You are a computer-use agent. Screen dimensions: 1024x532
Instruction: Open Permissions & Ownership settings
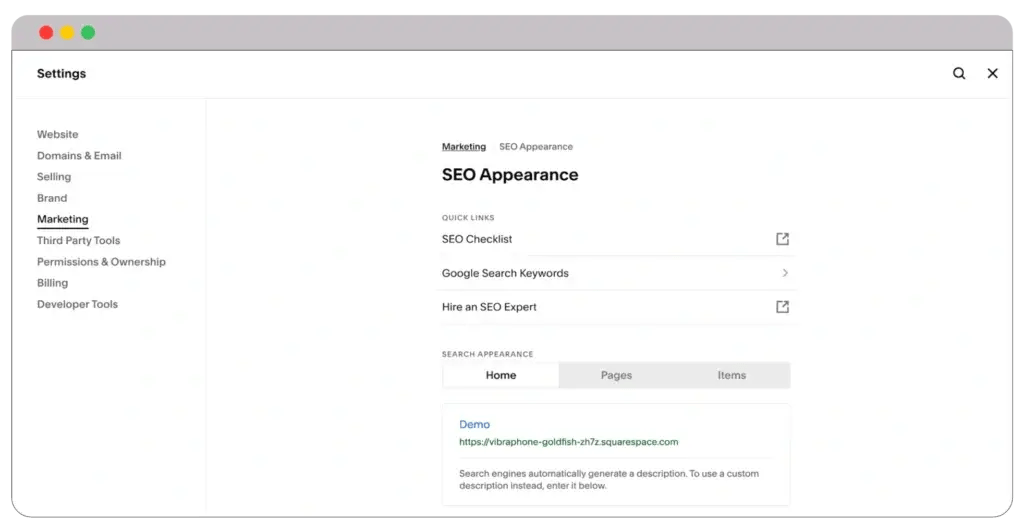click(x=101, y=262)
